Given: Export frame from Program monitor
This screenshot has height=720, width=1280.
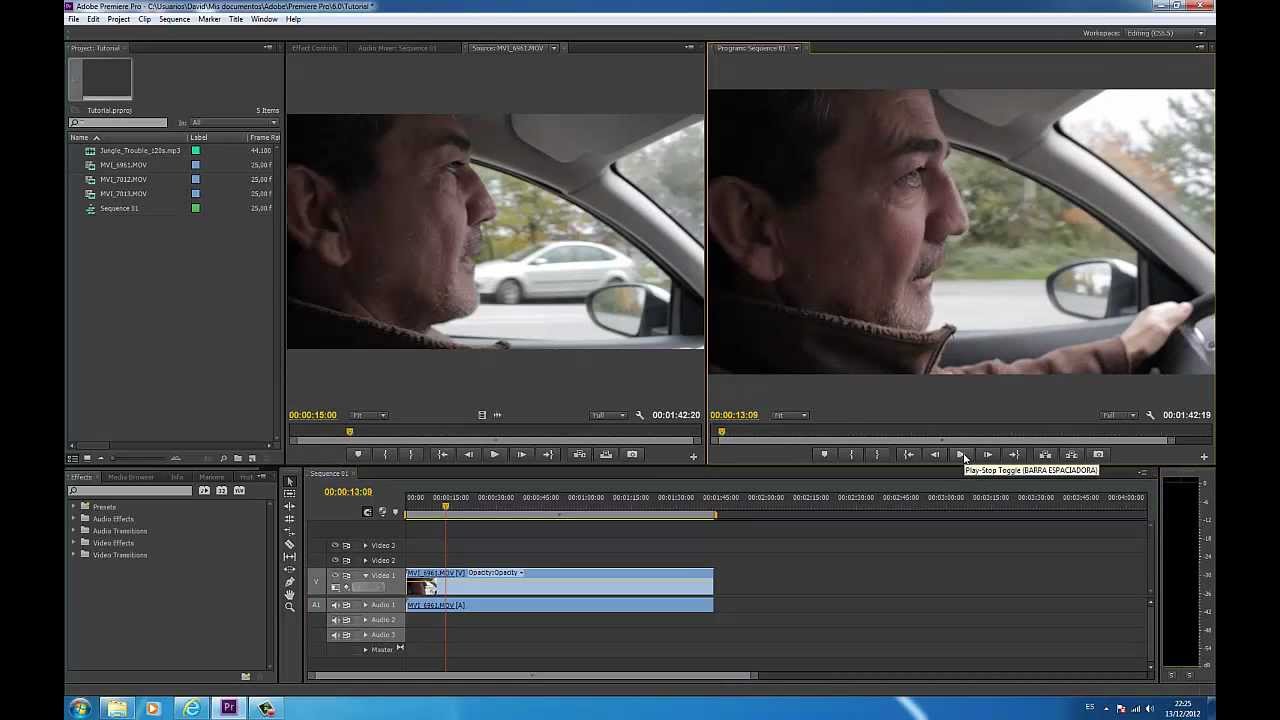Looking at the screenshot, I should point(1098,455).
